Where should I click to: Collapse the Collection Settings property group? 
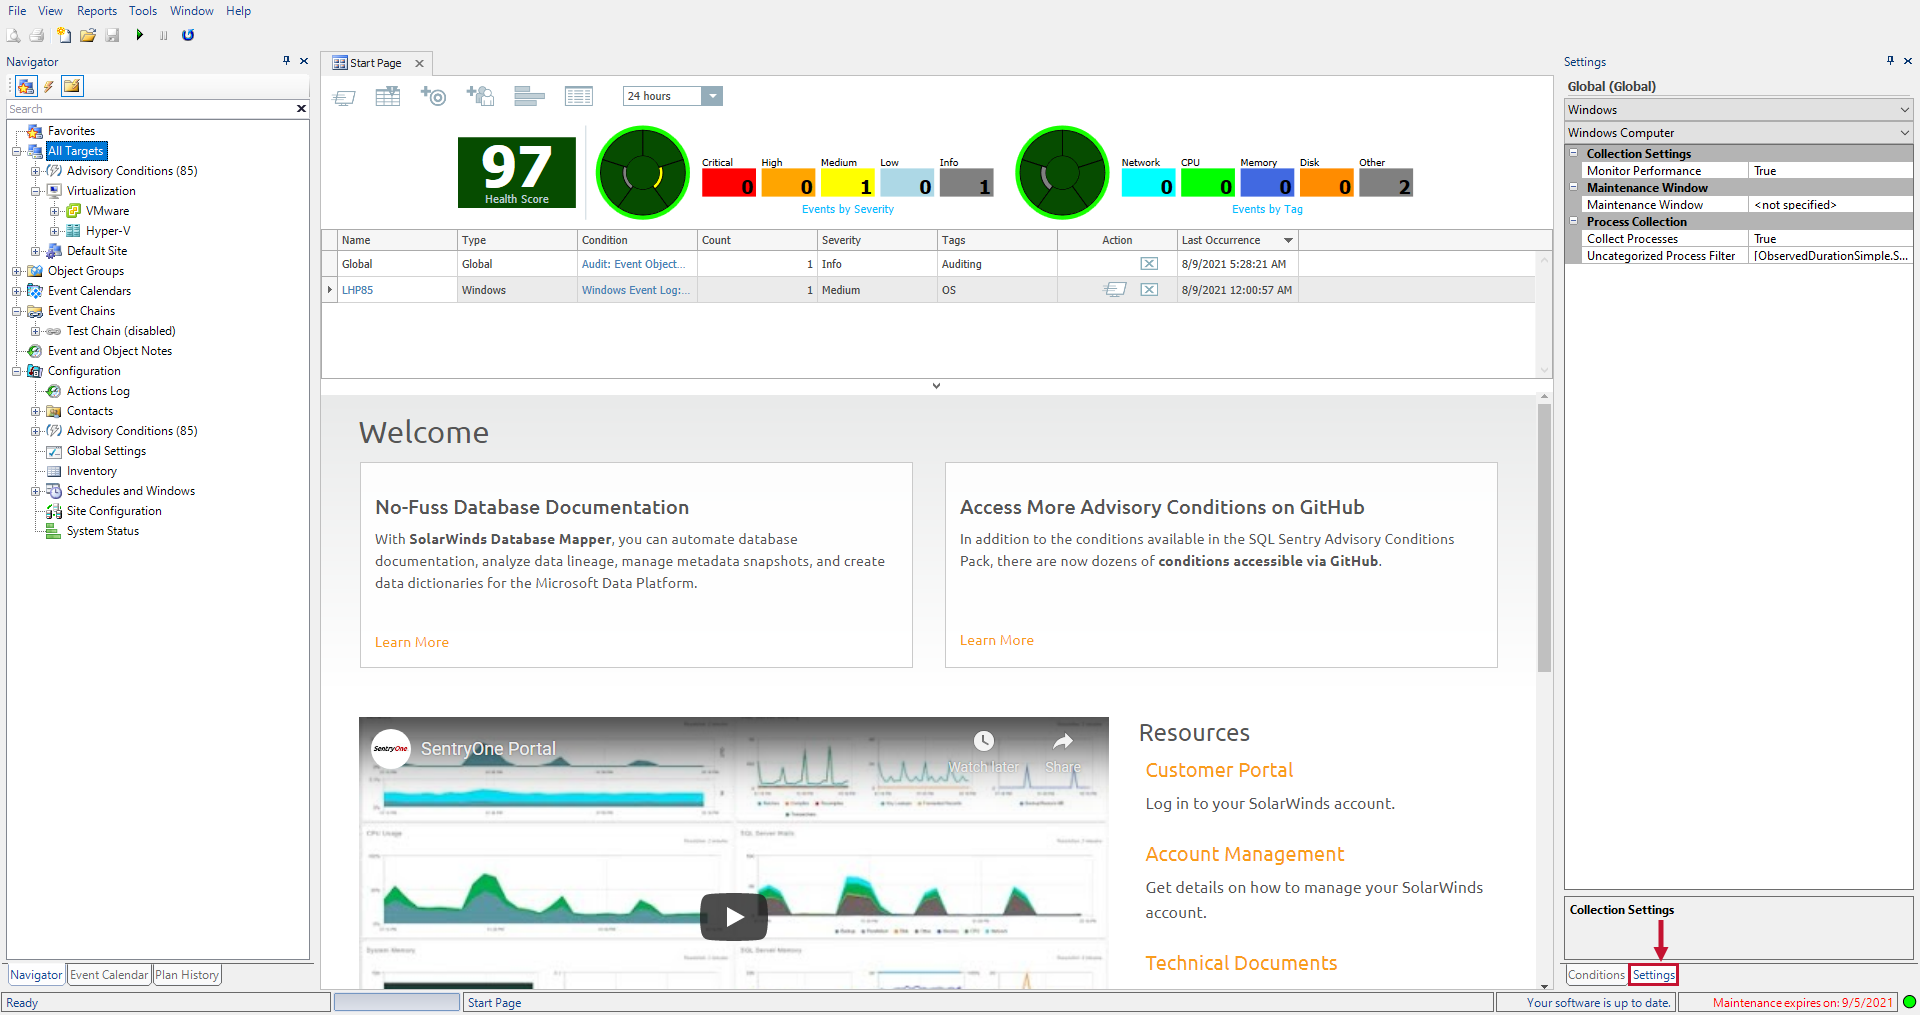coord(1574,153)
